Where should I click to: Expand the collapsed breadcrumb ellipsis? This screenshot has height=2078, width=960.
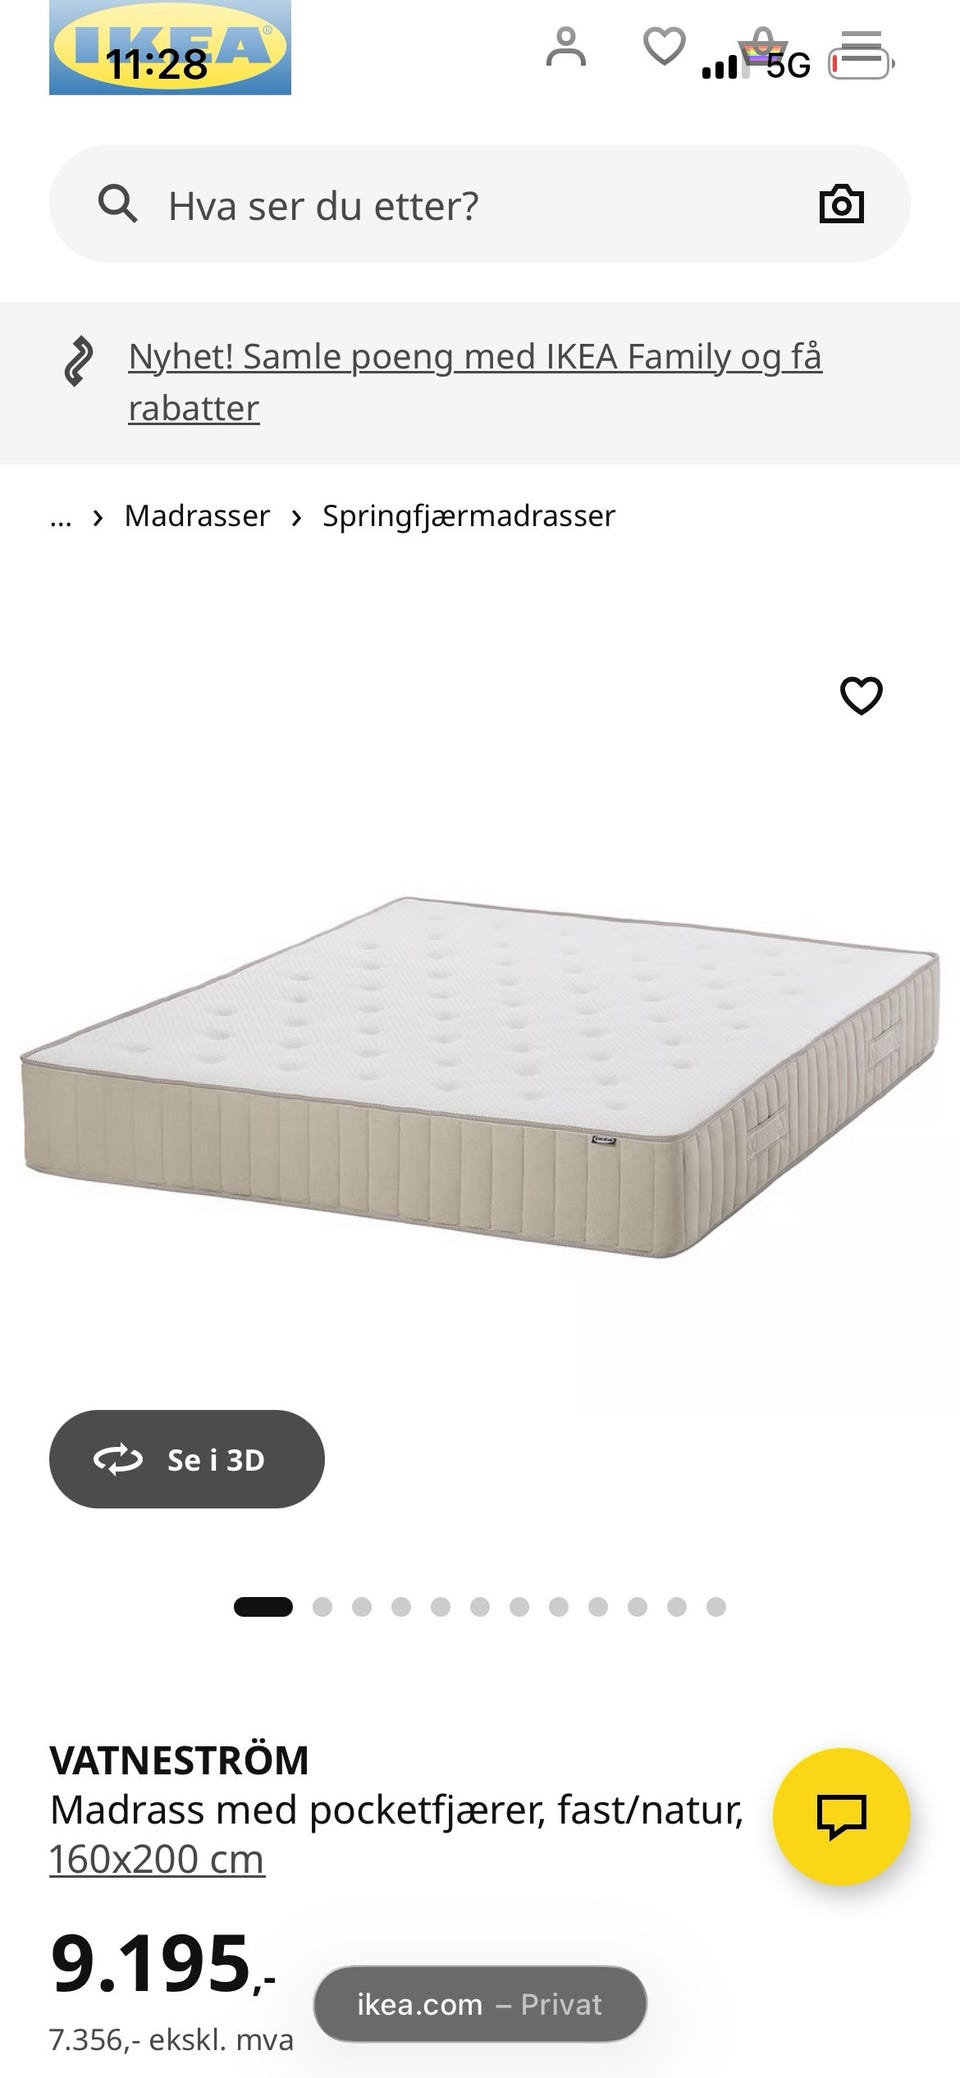click(61, 516)
